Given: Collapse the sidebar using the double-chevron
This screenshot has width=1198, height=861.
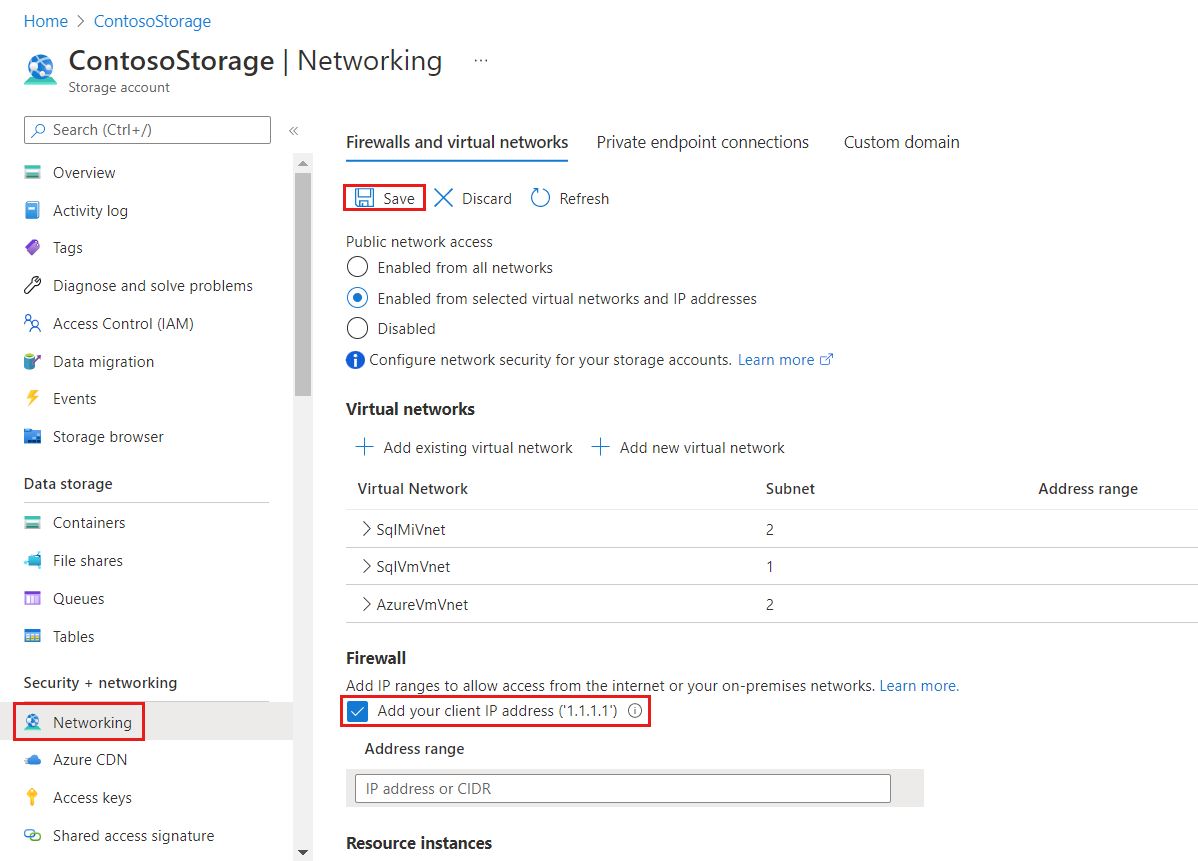Looking at the screenshot, I should 293,130.
